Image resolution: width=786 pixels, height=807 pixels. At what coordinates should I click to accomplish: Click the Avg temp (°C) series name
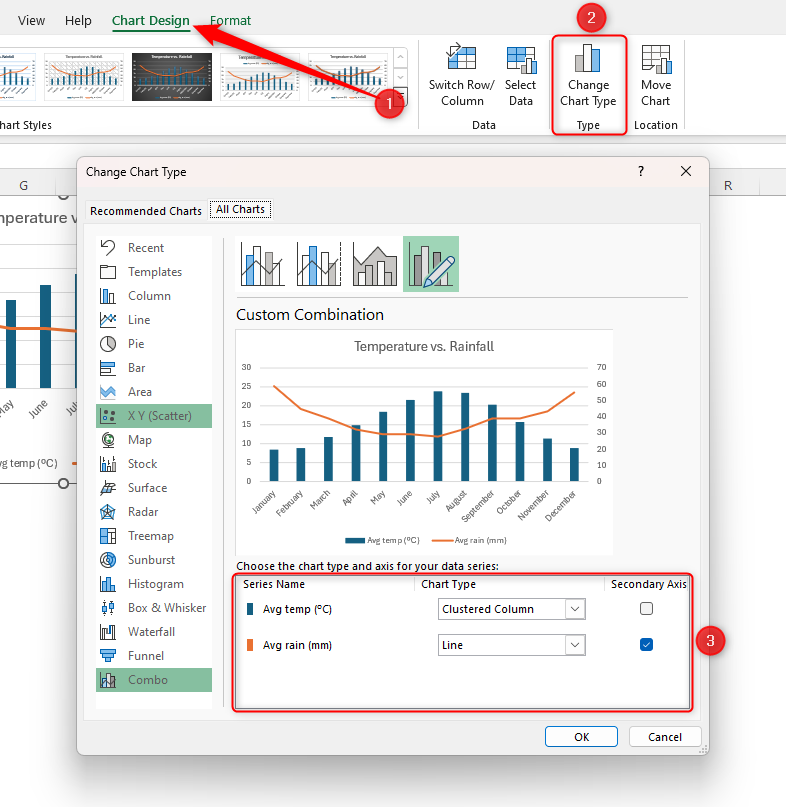click(297, 609)
